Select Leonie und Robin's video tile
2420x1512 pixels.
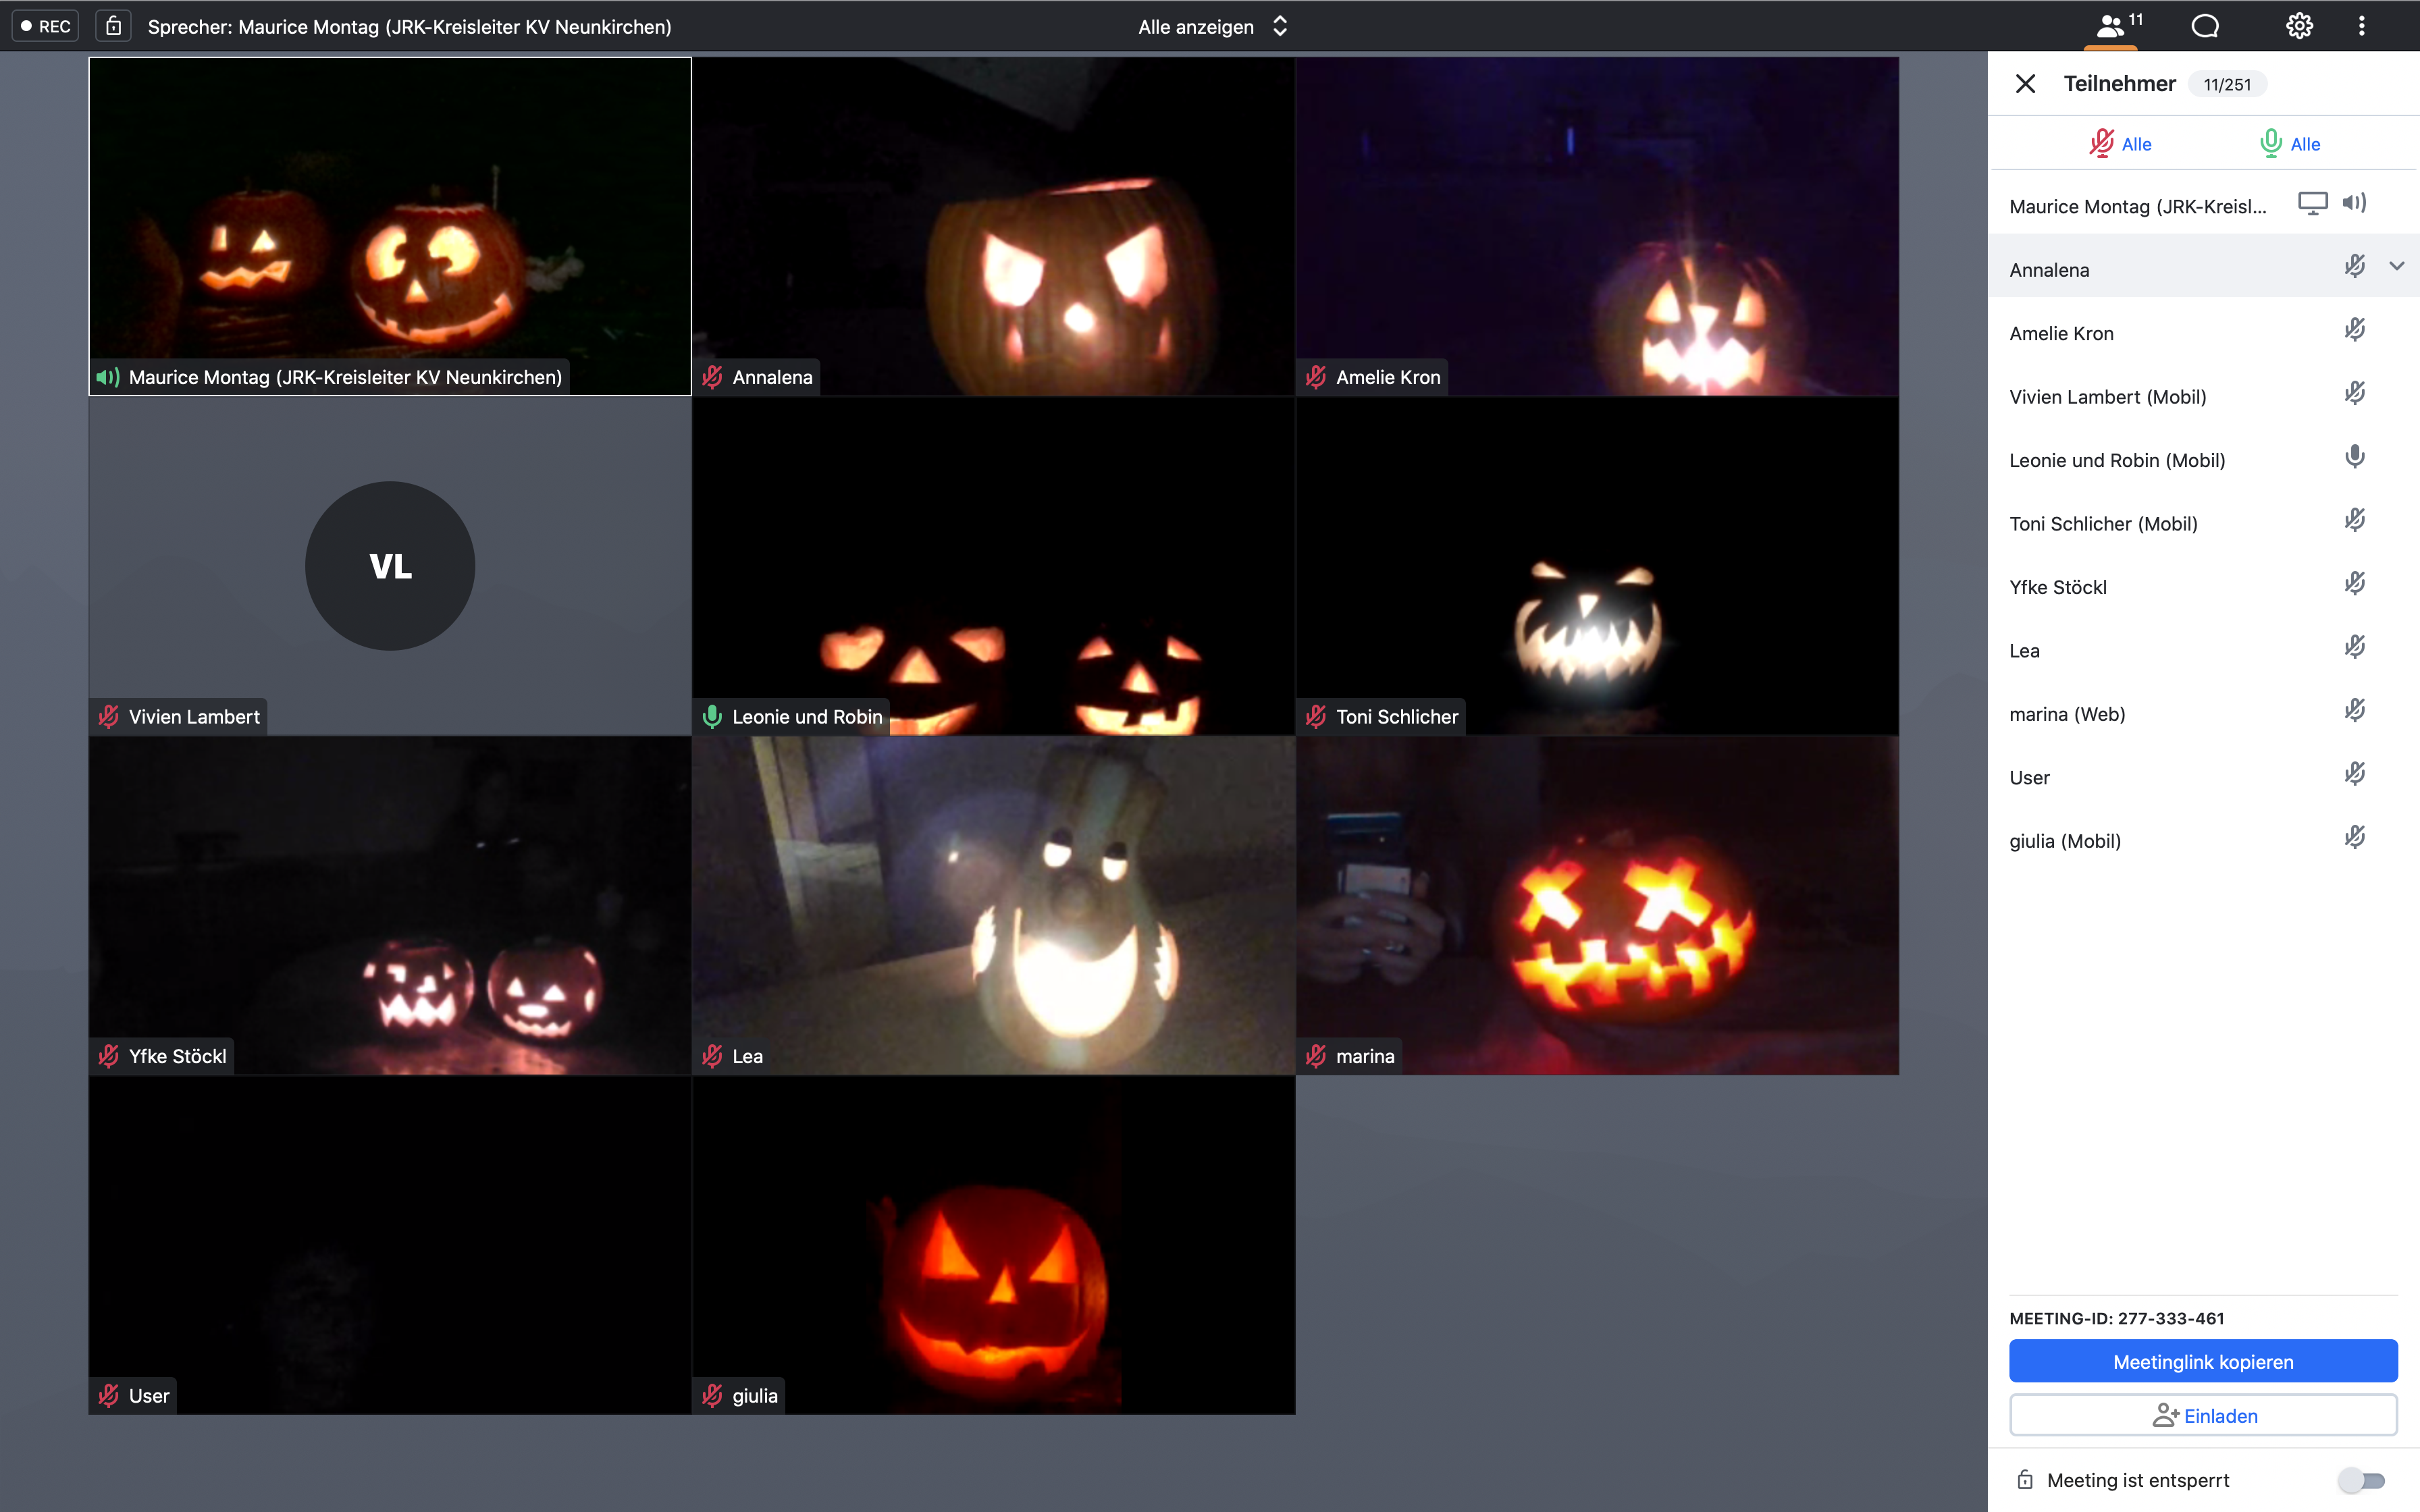click(x=994, y=566)
